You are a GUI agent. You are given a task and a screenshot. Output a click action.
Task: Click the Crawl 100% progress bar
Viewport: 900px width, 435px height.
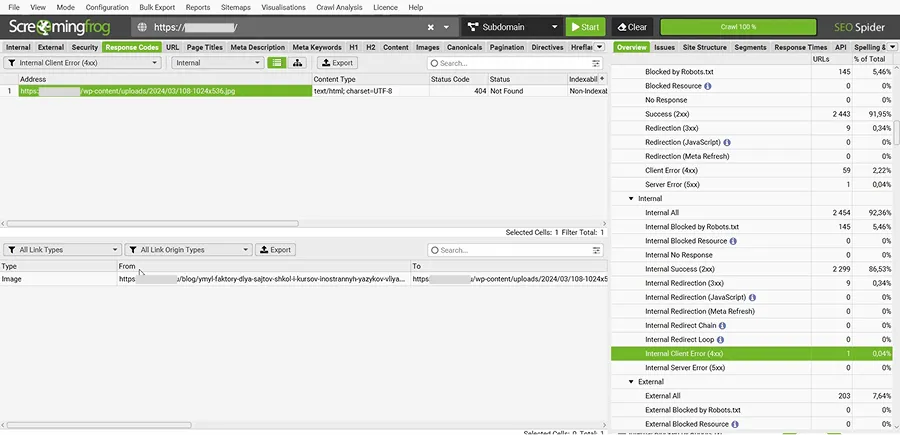(738, 27)
